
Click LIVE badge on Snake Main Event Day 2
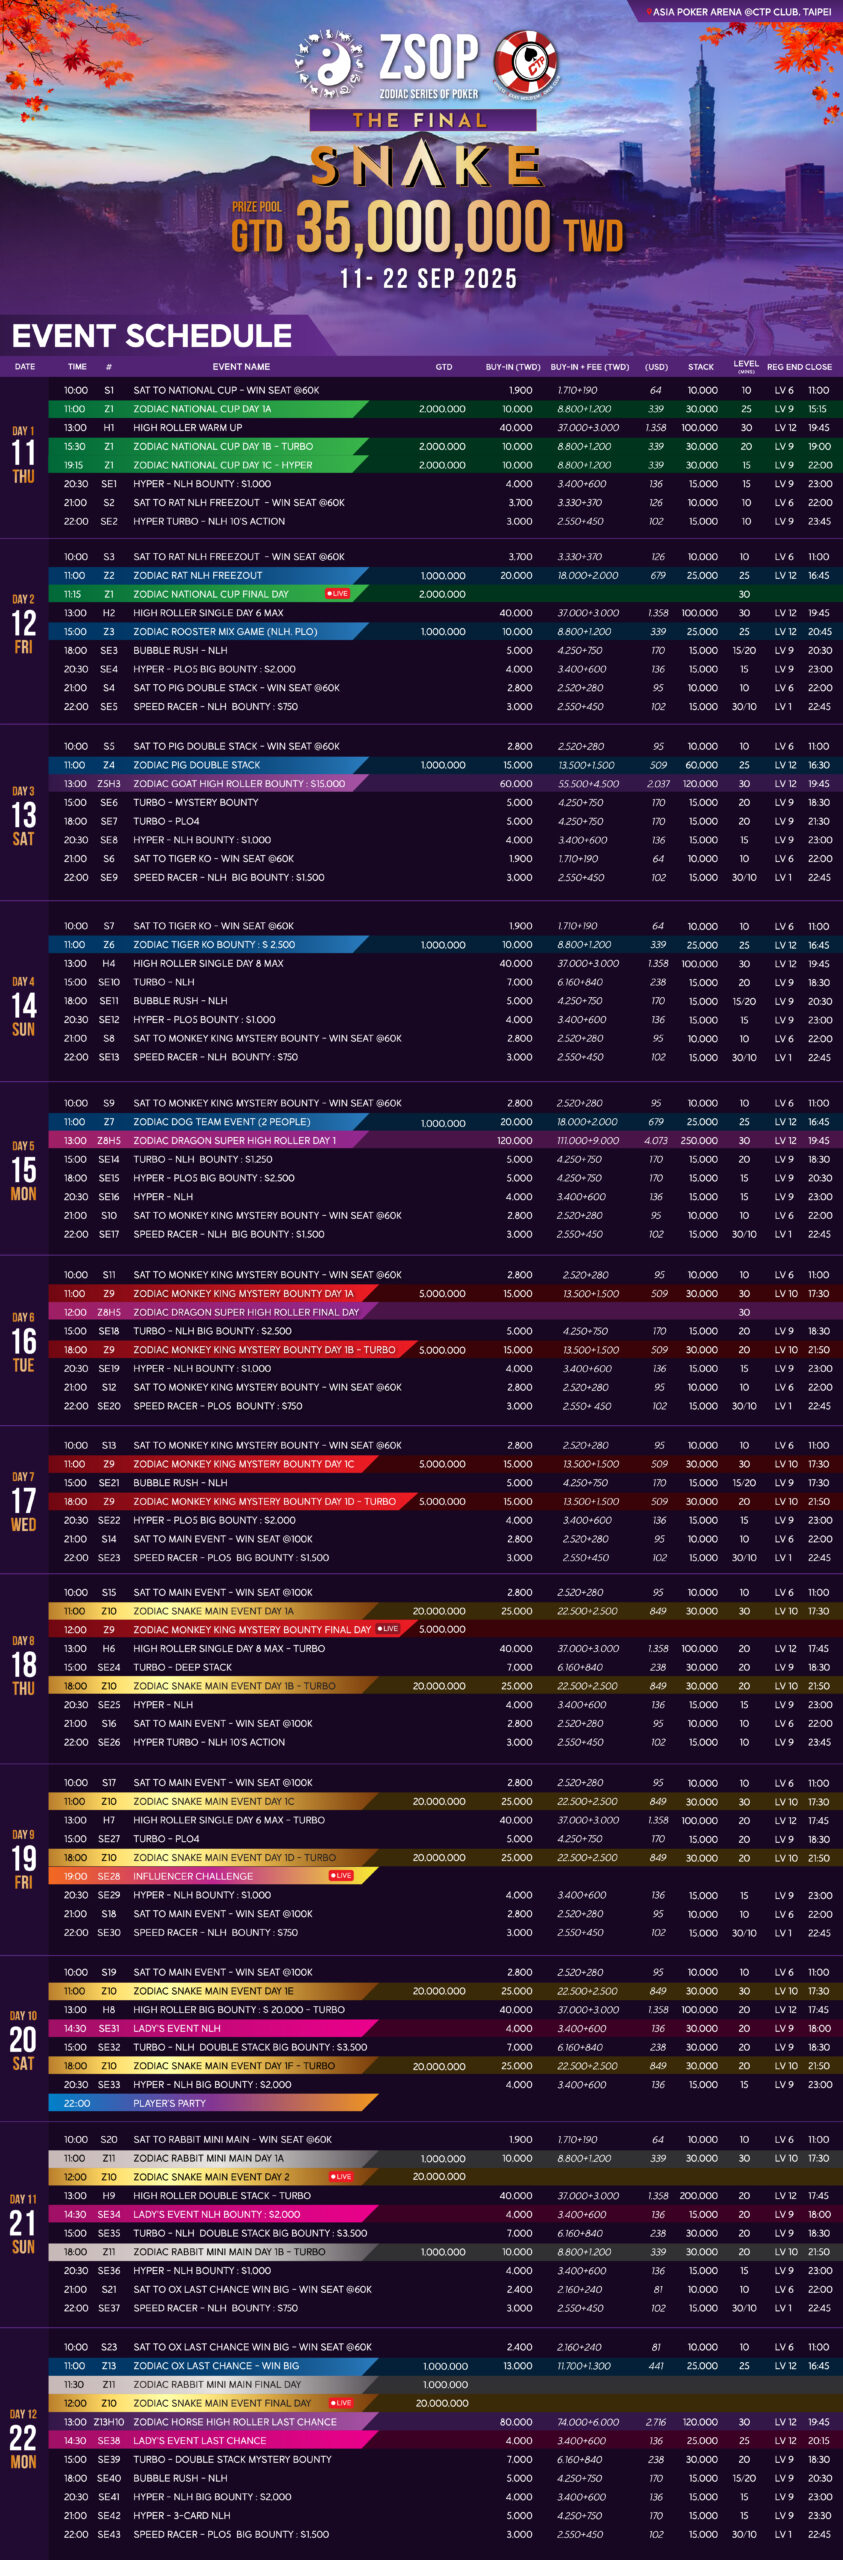(340, 2177)
